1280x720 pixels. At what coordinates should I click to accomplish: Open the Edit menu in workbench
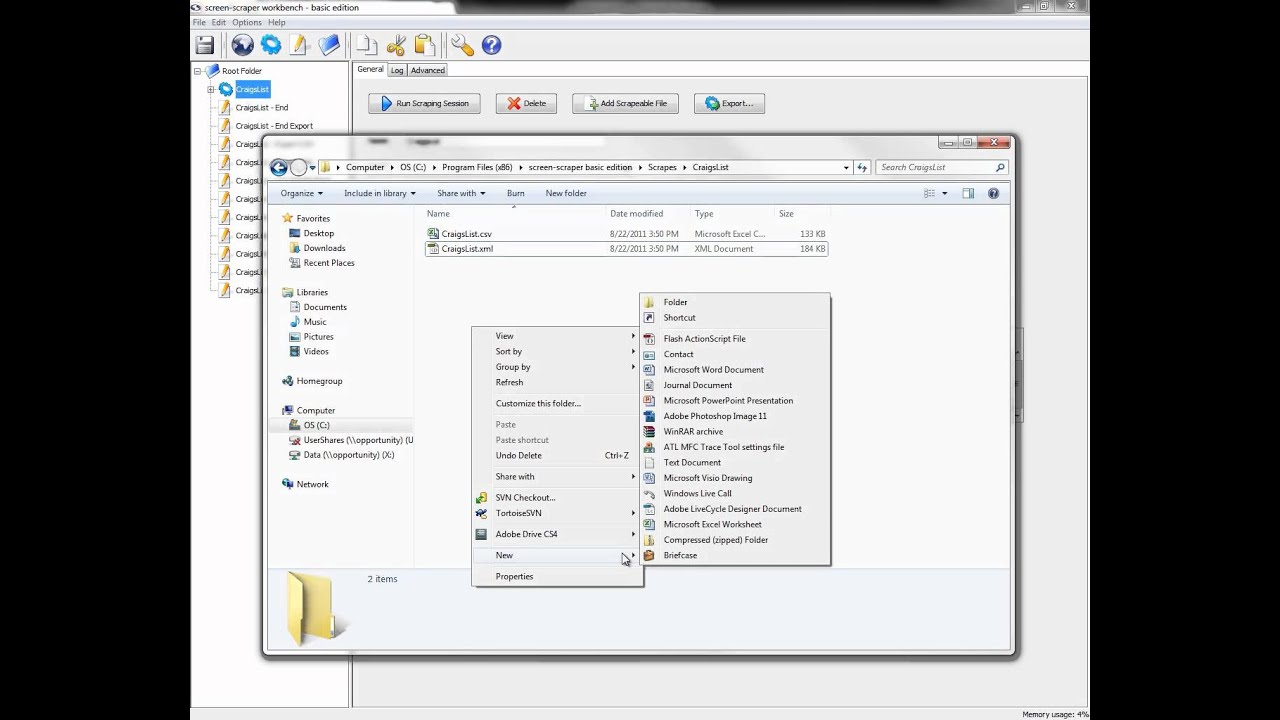(218, 22)
